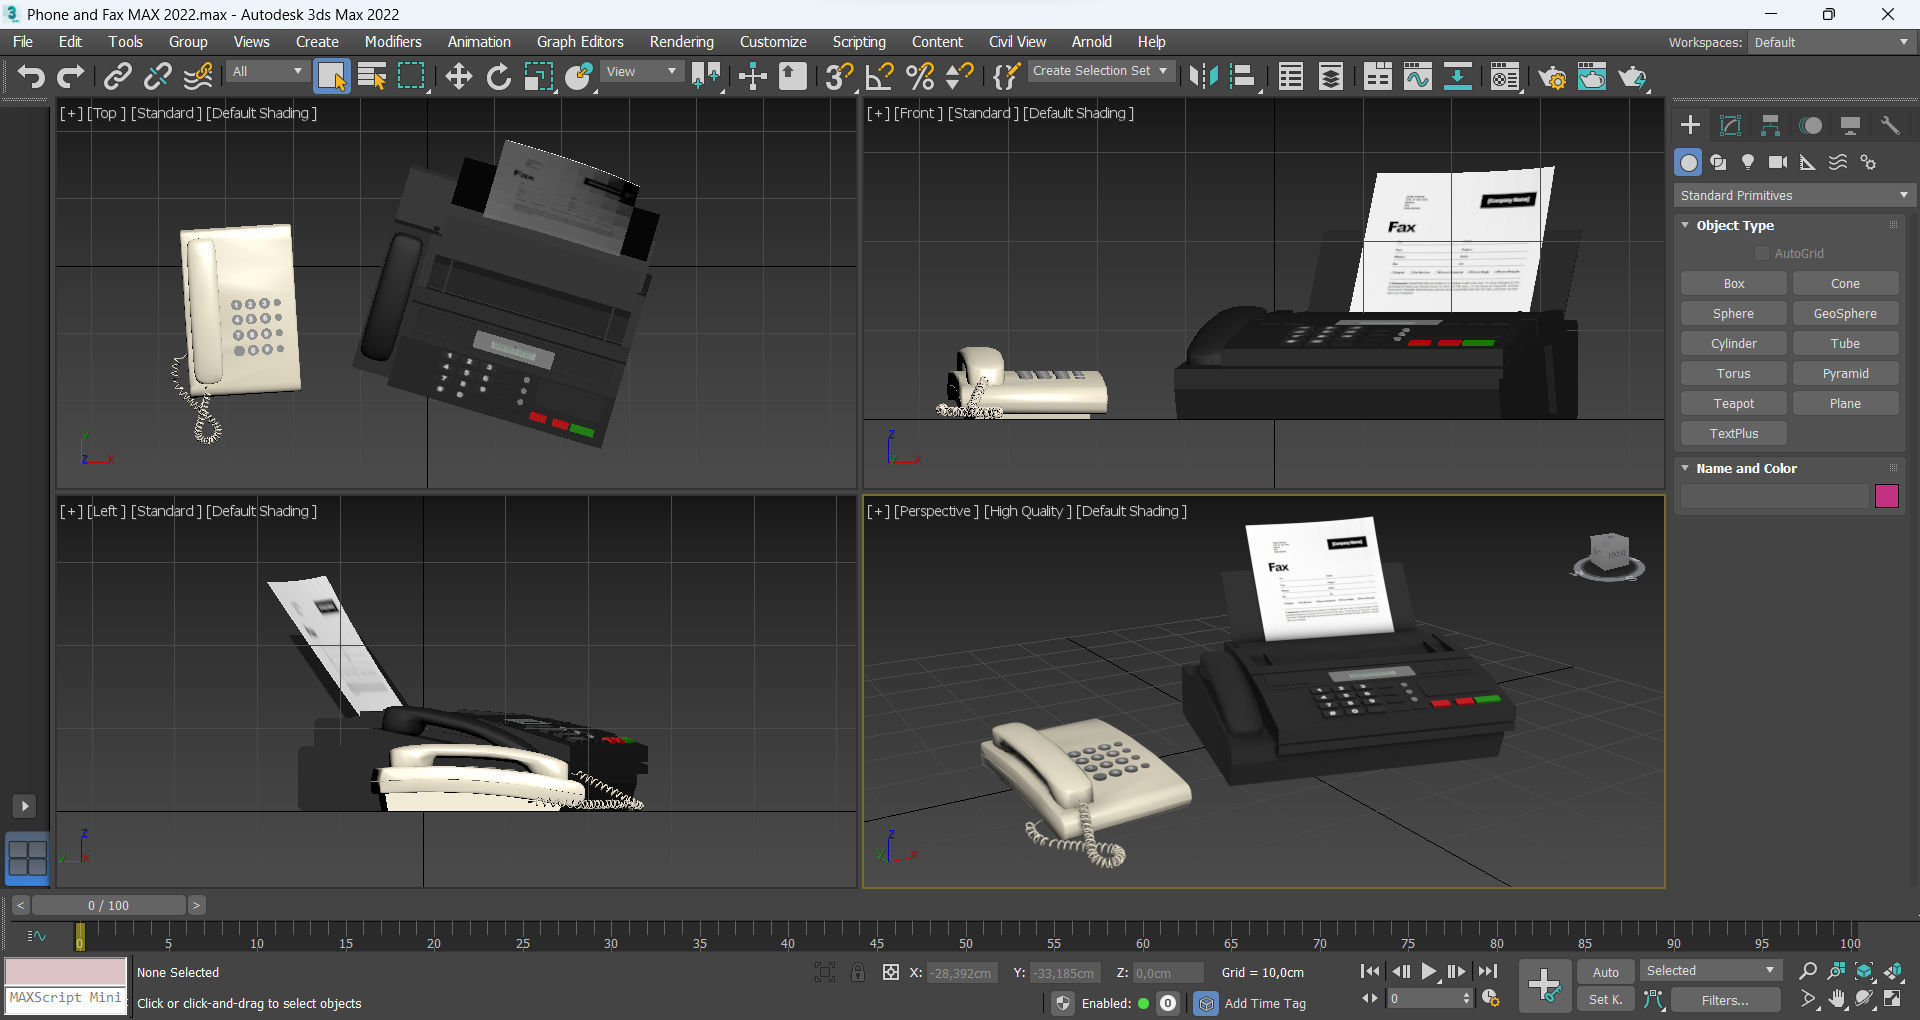Open the Rendering menu
1920x1020 pixels.
(x=682, y=42)
